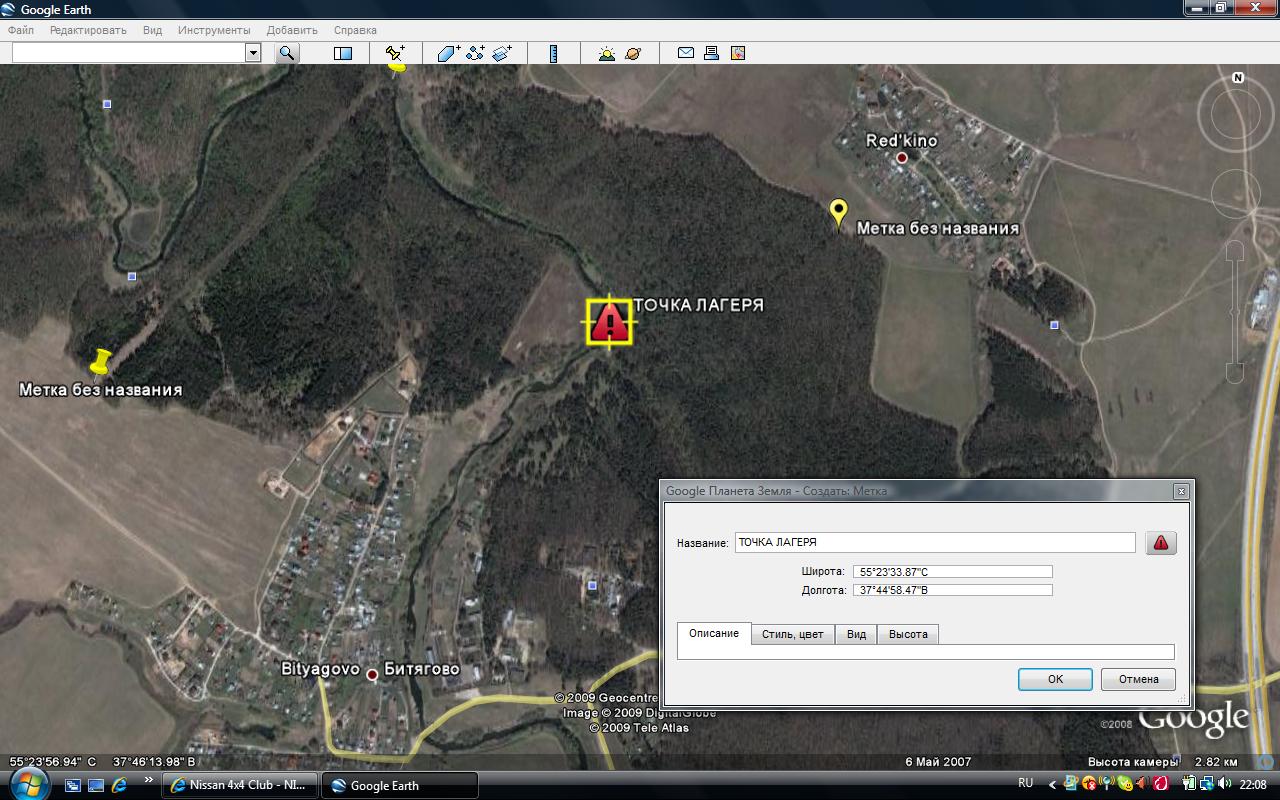Click the look-around compass ring
Screen dimensions: 1280x800
(1238, 115)
